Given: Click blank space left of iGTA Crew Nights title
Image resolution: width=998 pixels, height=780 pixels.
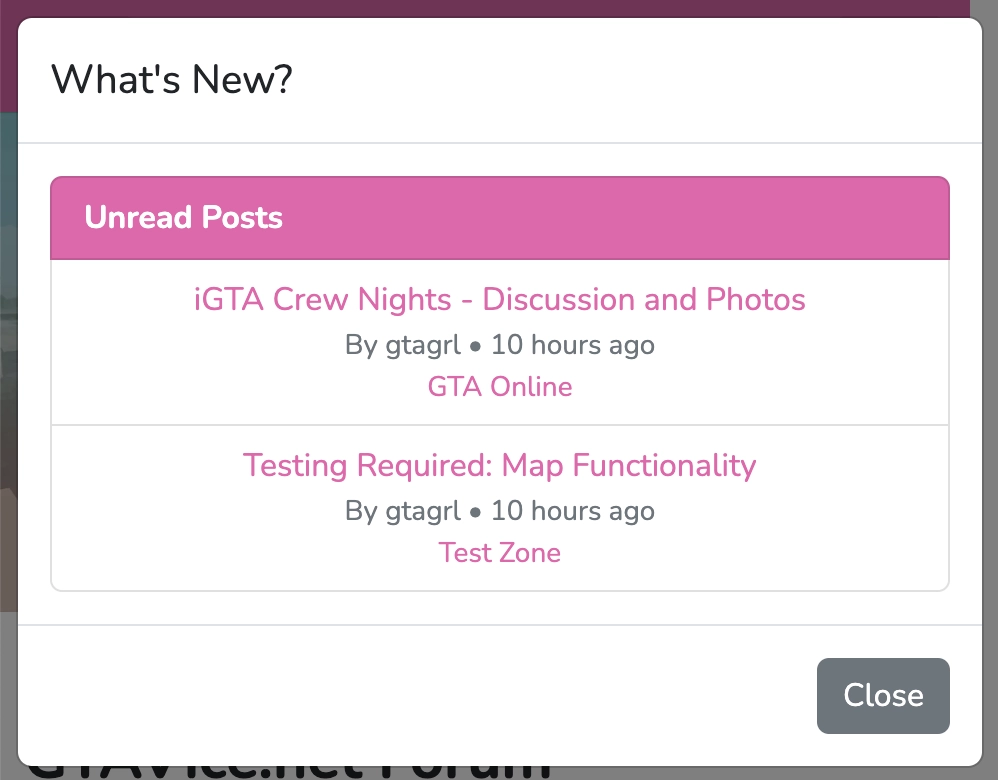Looking at the screenshot, I should tap(120, 299).
